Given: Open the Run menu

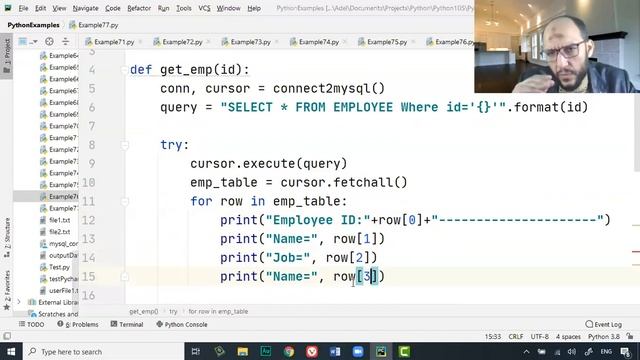Looking at the screenshot, I should click(x=163, y=8).
